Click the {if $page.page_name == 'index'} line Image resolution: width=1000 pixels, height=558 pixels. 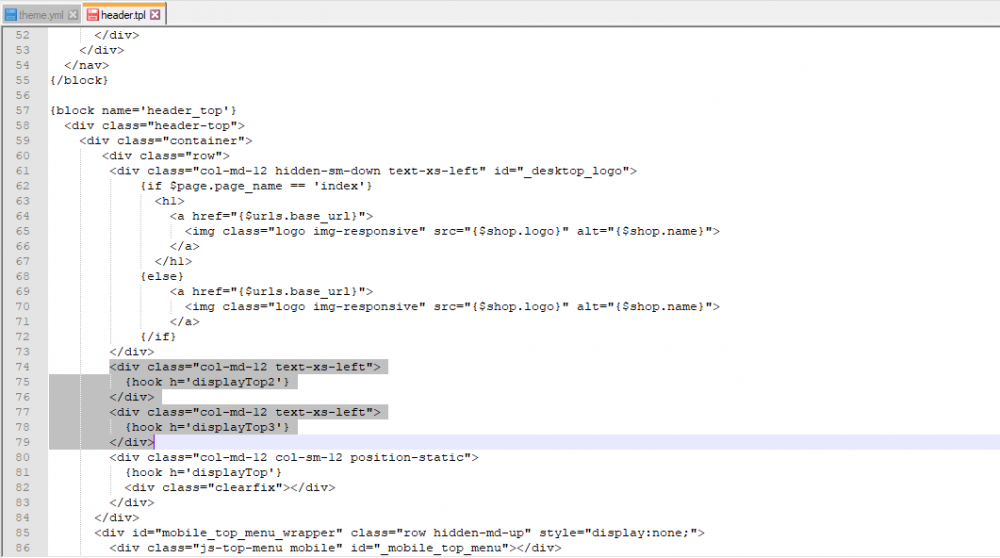(x=256, y=186)
